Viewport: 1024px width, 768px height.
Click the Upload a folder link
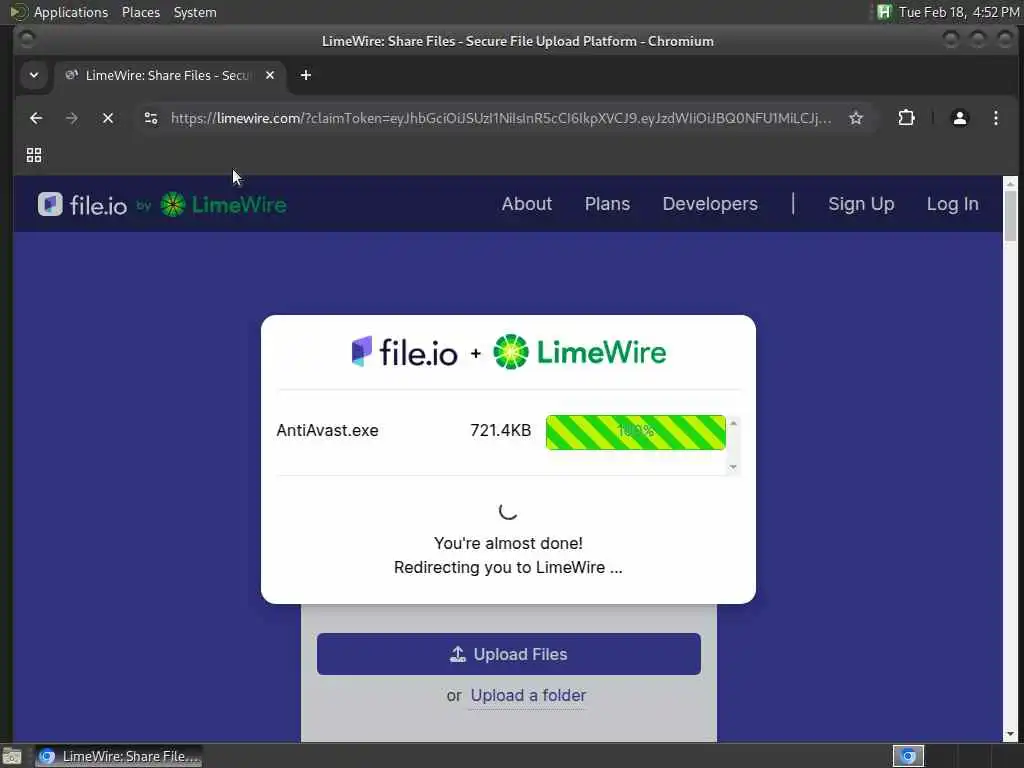click(528, 696)
